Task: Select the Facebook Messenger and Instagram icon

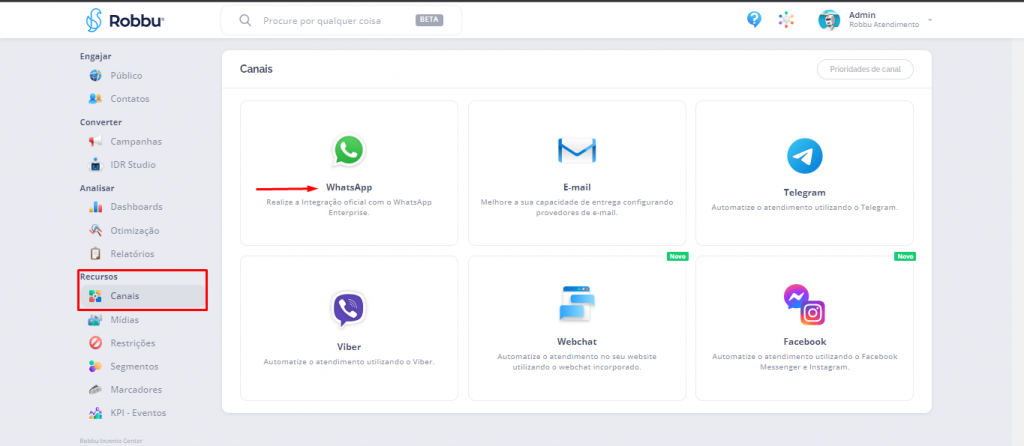Action: coord(804,304)
